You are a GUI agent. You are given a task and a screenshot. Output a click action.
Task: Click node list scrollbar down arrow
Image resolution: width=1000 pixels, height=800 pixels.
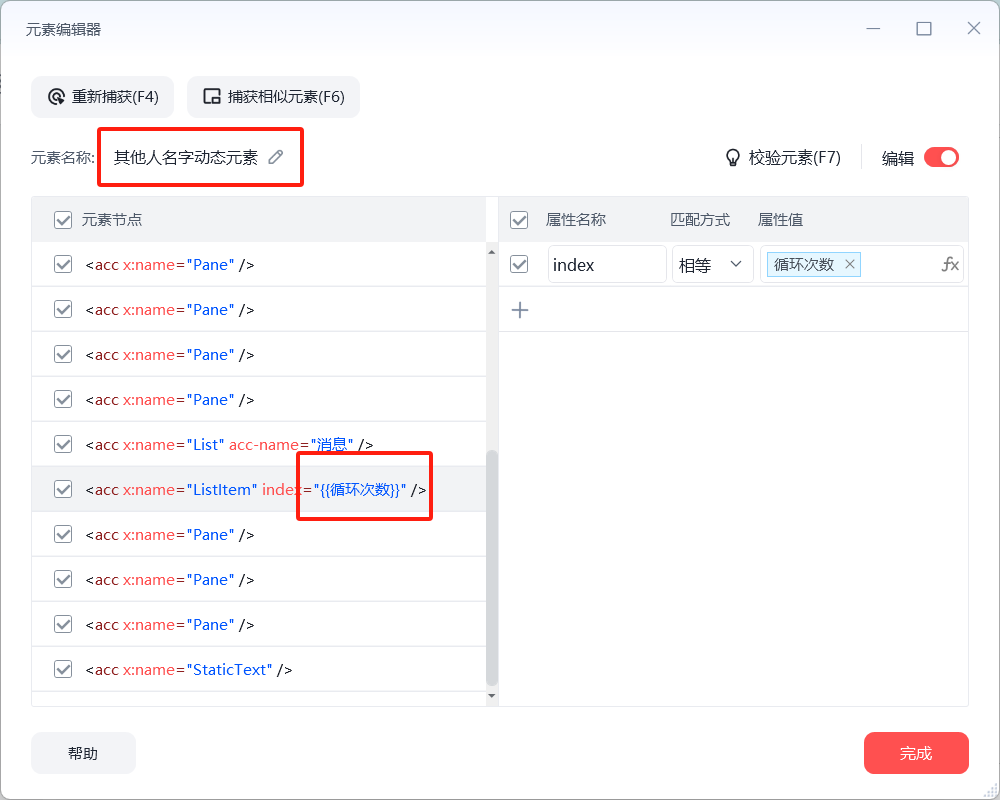click(492, 696)
